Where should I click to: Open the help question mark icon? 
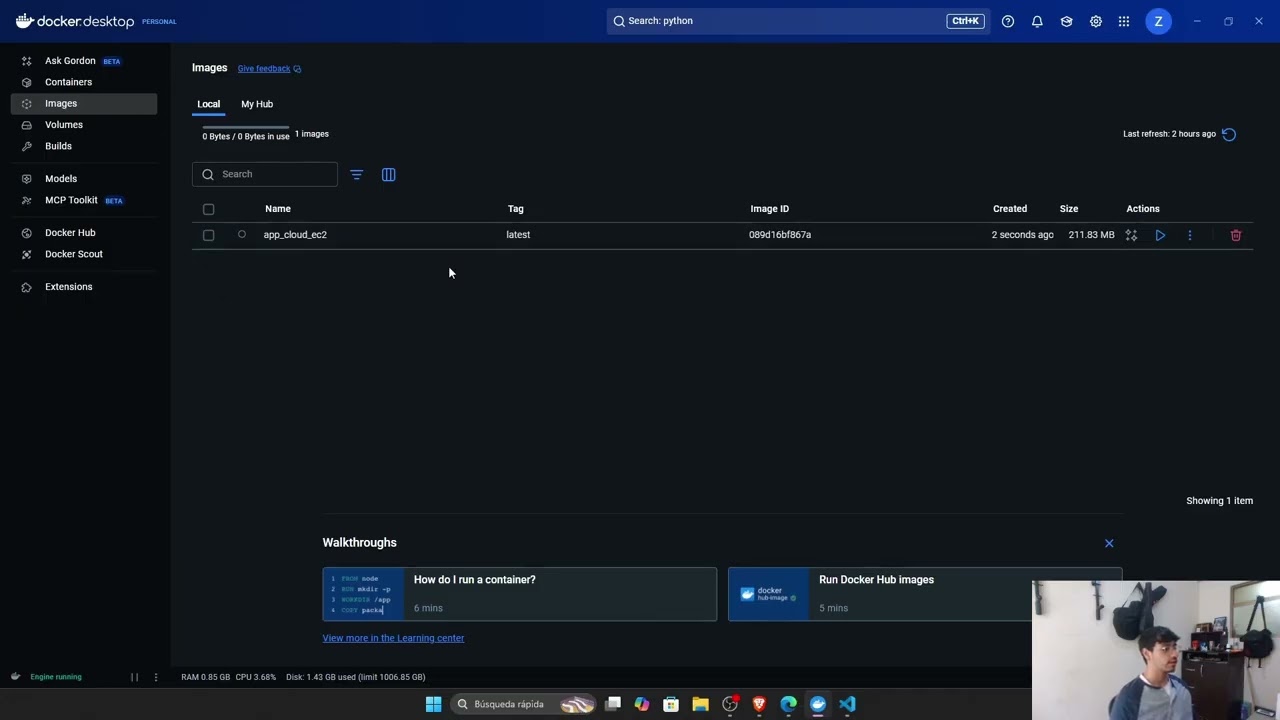[x=1008, y=21]
